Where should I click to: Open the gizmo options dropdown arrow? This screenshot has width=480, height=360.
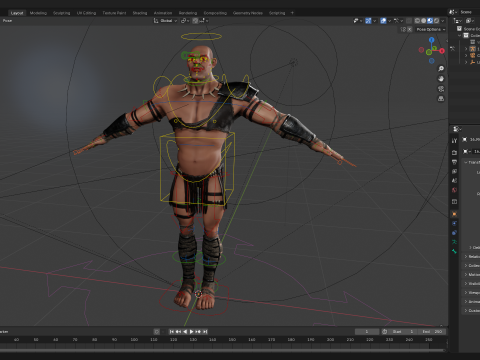(374, 21)
